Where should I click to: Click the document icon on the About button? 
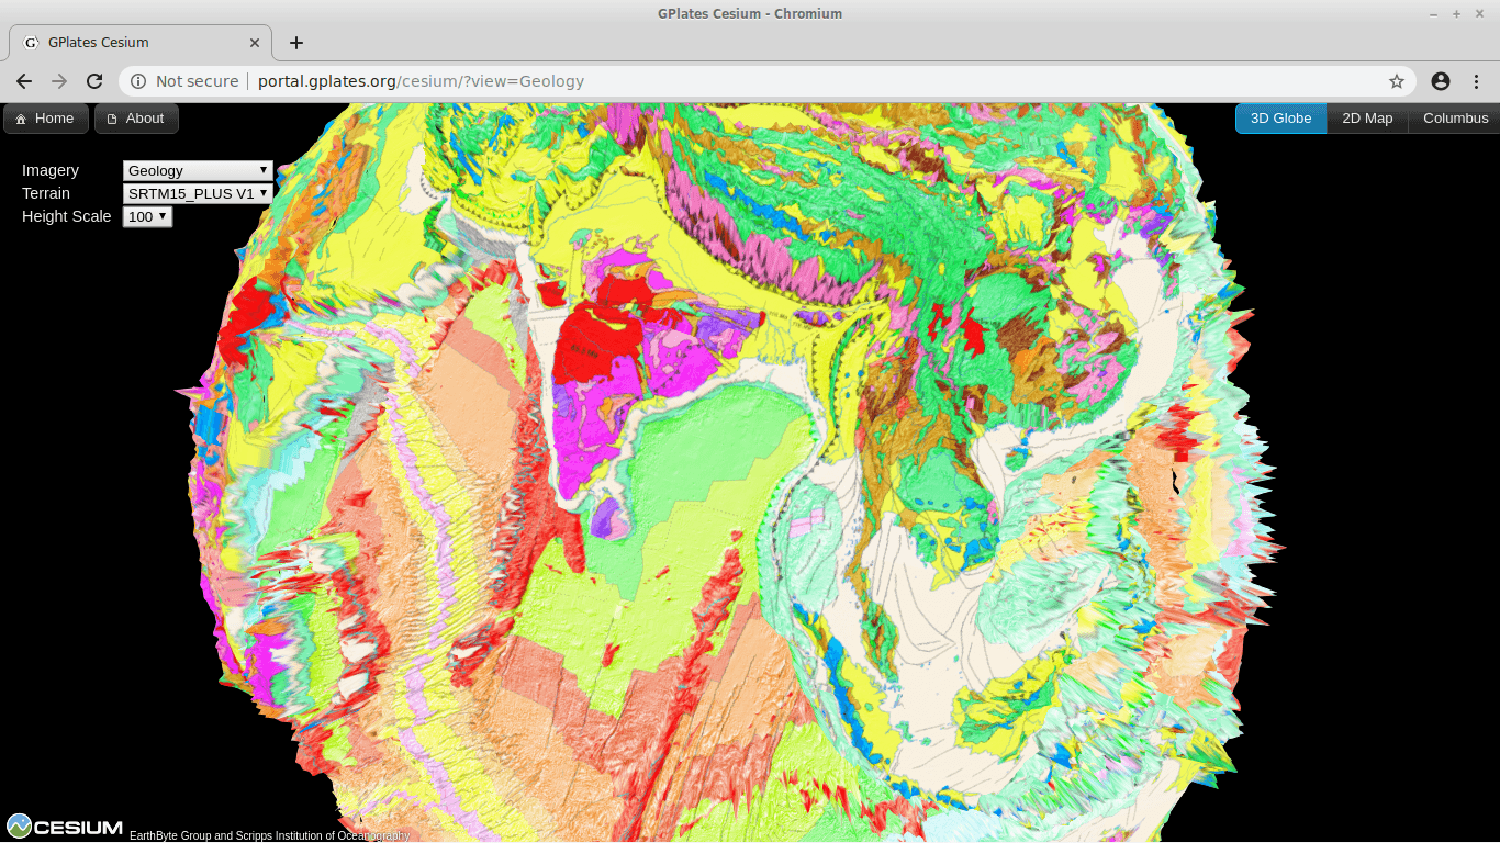pyautogui.click(x=113, y=118)
